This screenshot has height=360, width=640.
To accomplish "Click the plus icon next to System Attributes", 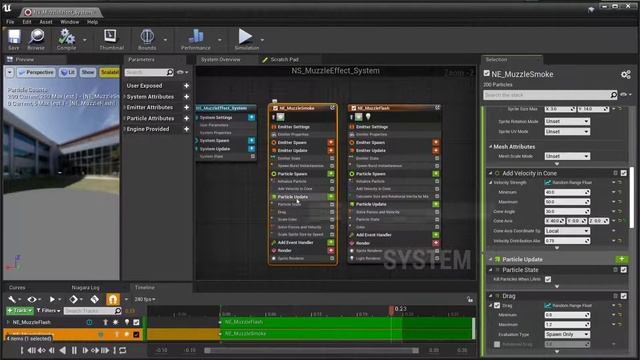I will pyautogui.click(x=187, y=97).
